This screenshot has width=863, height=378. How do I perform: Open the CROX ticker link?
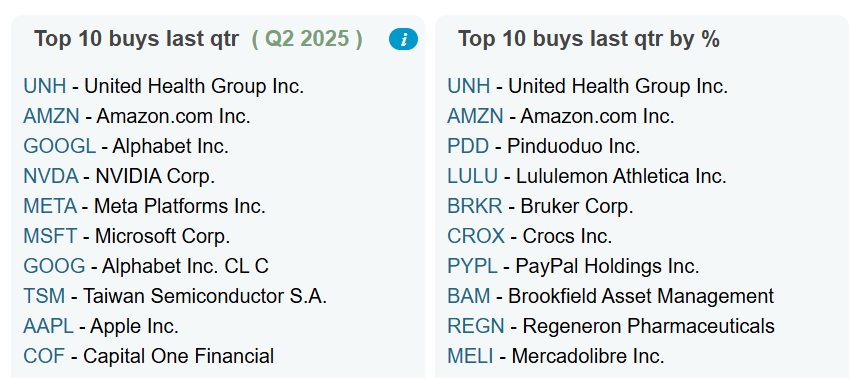click(476, 236)
